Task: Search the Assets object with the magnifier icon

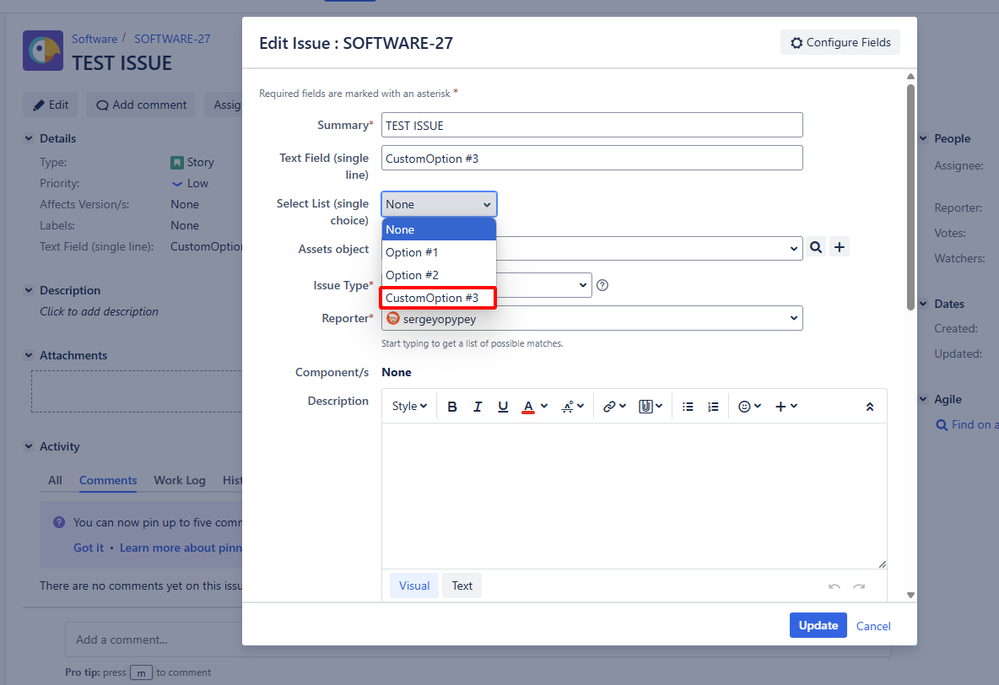Action: coord(816,247)
